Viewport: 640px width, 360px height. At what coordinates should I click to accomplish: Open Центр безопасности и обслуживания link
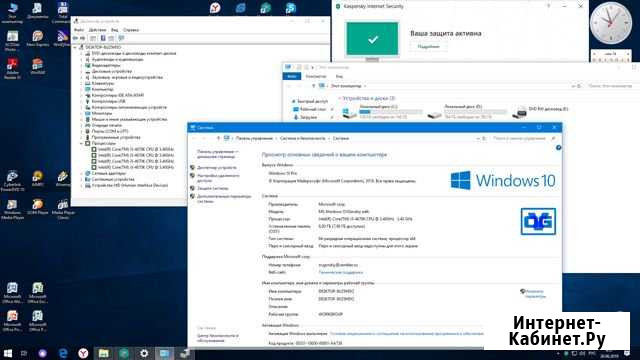[218, 338]
